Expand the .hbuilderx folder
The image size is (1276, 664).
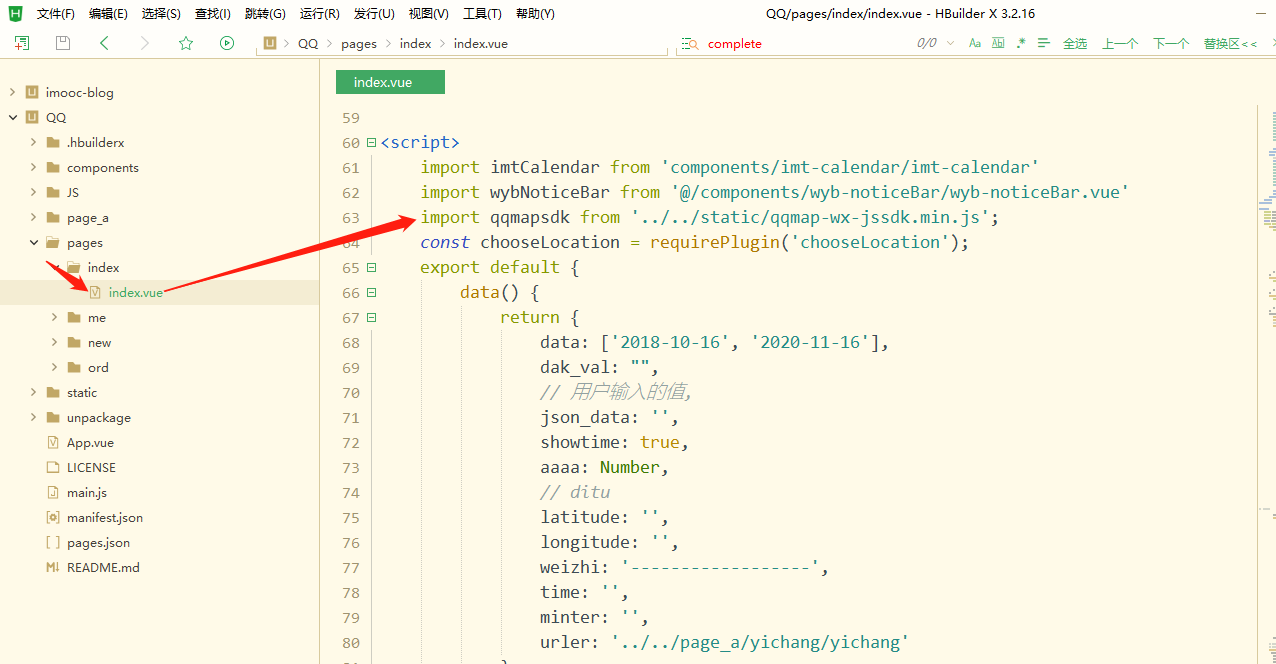tap(33, 142)
